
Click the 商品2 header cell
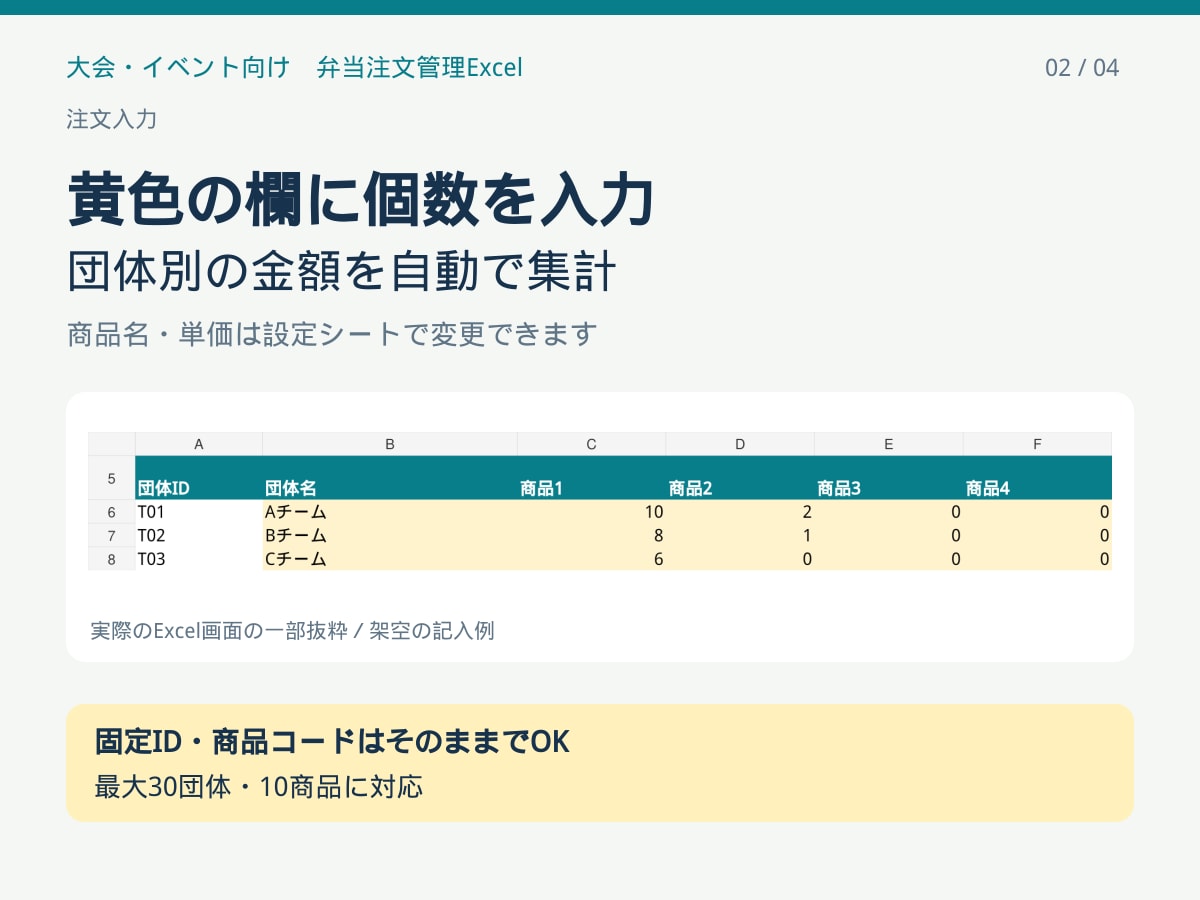click(740, 478)
